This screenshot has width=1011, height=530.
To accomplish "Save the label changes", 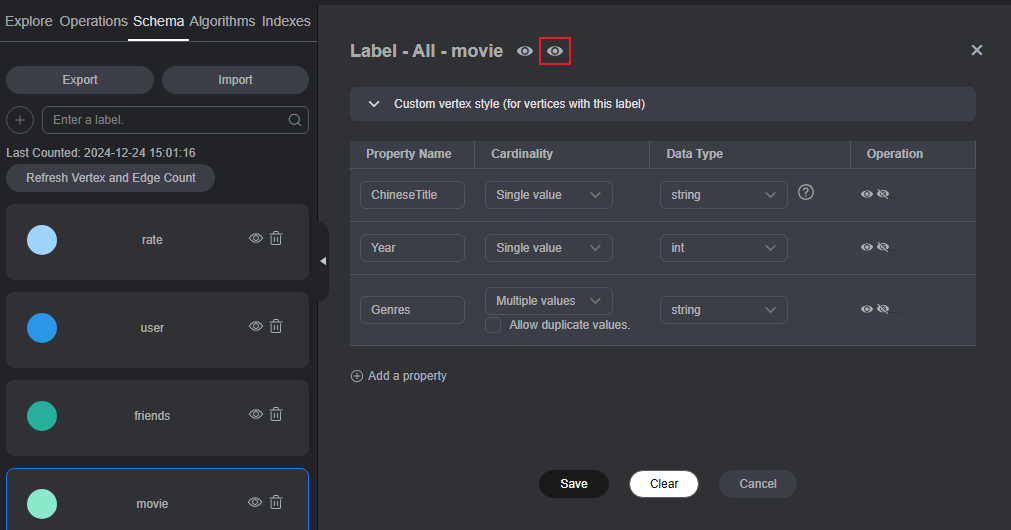I will tap(574, 484).
